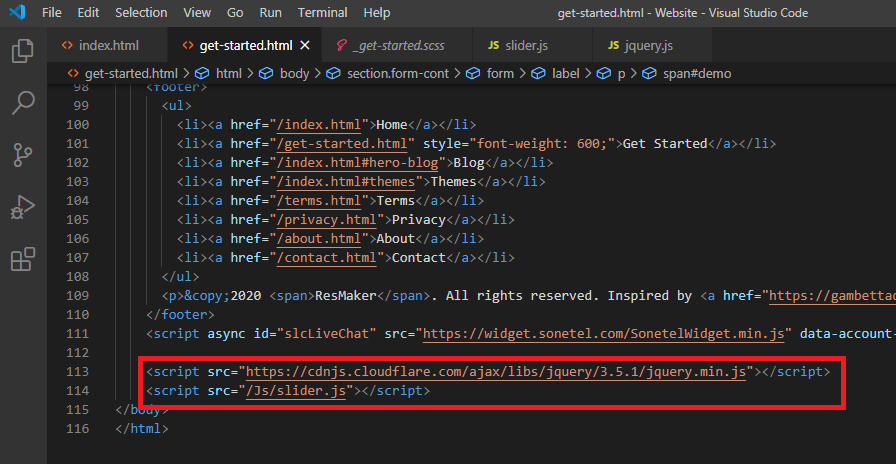Click the /privacy.html href link
This screenshot has width=896, height=464.
tap(326, 219)
